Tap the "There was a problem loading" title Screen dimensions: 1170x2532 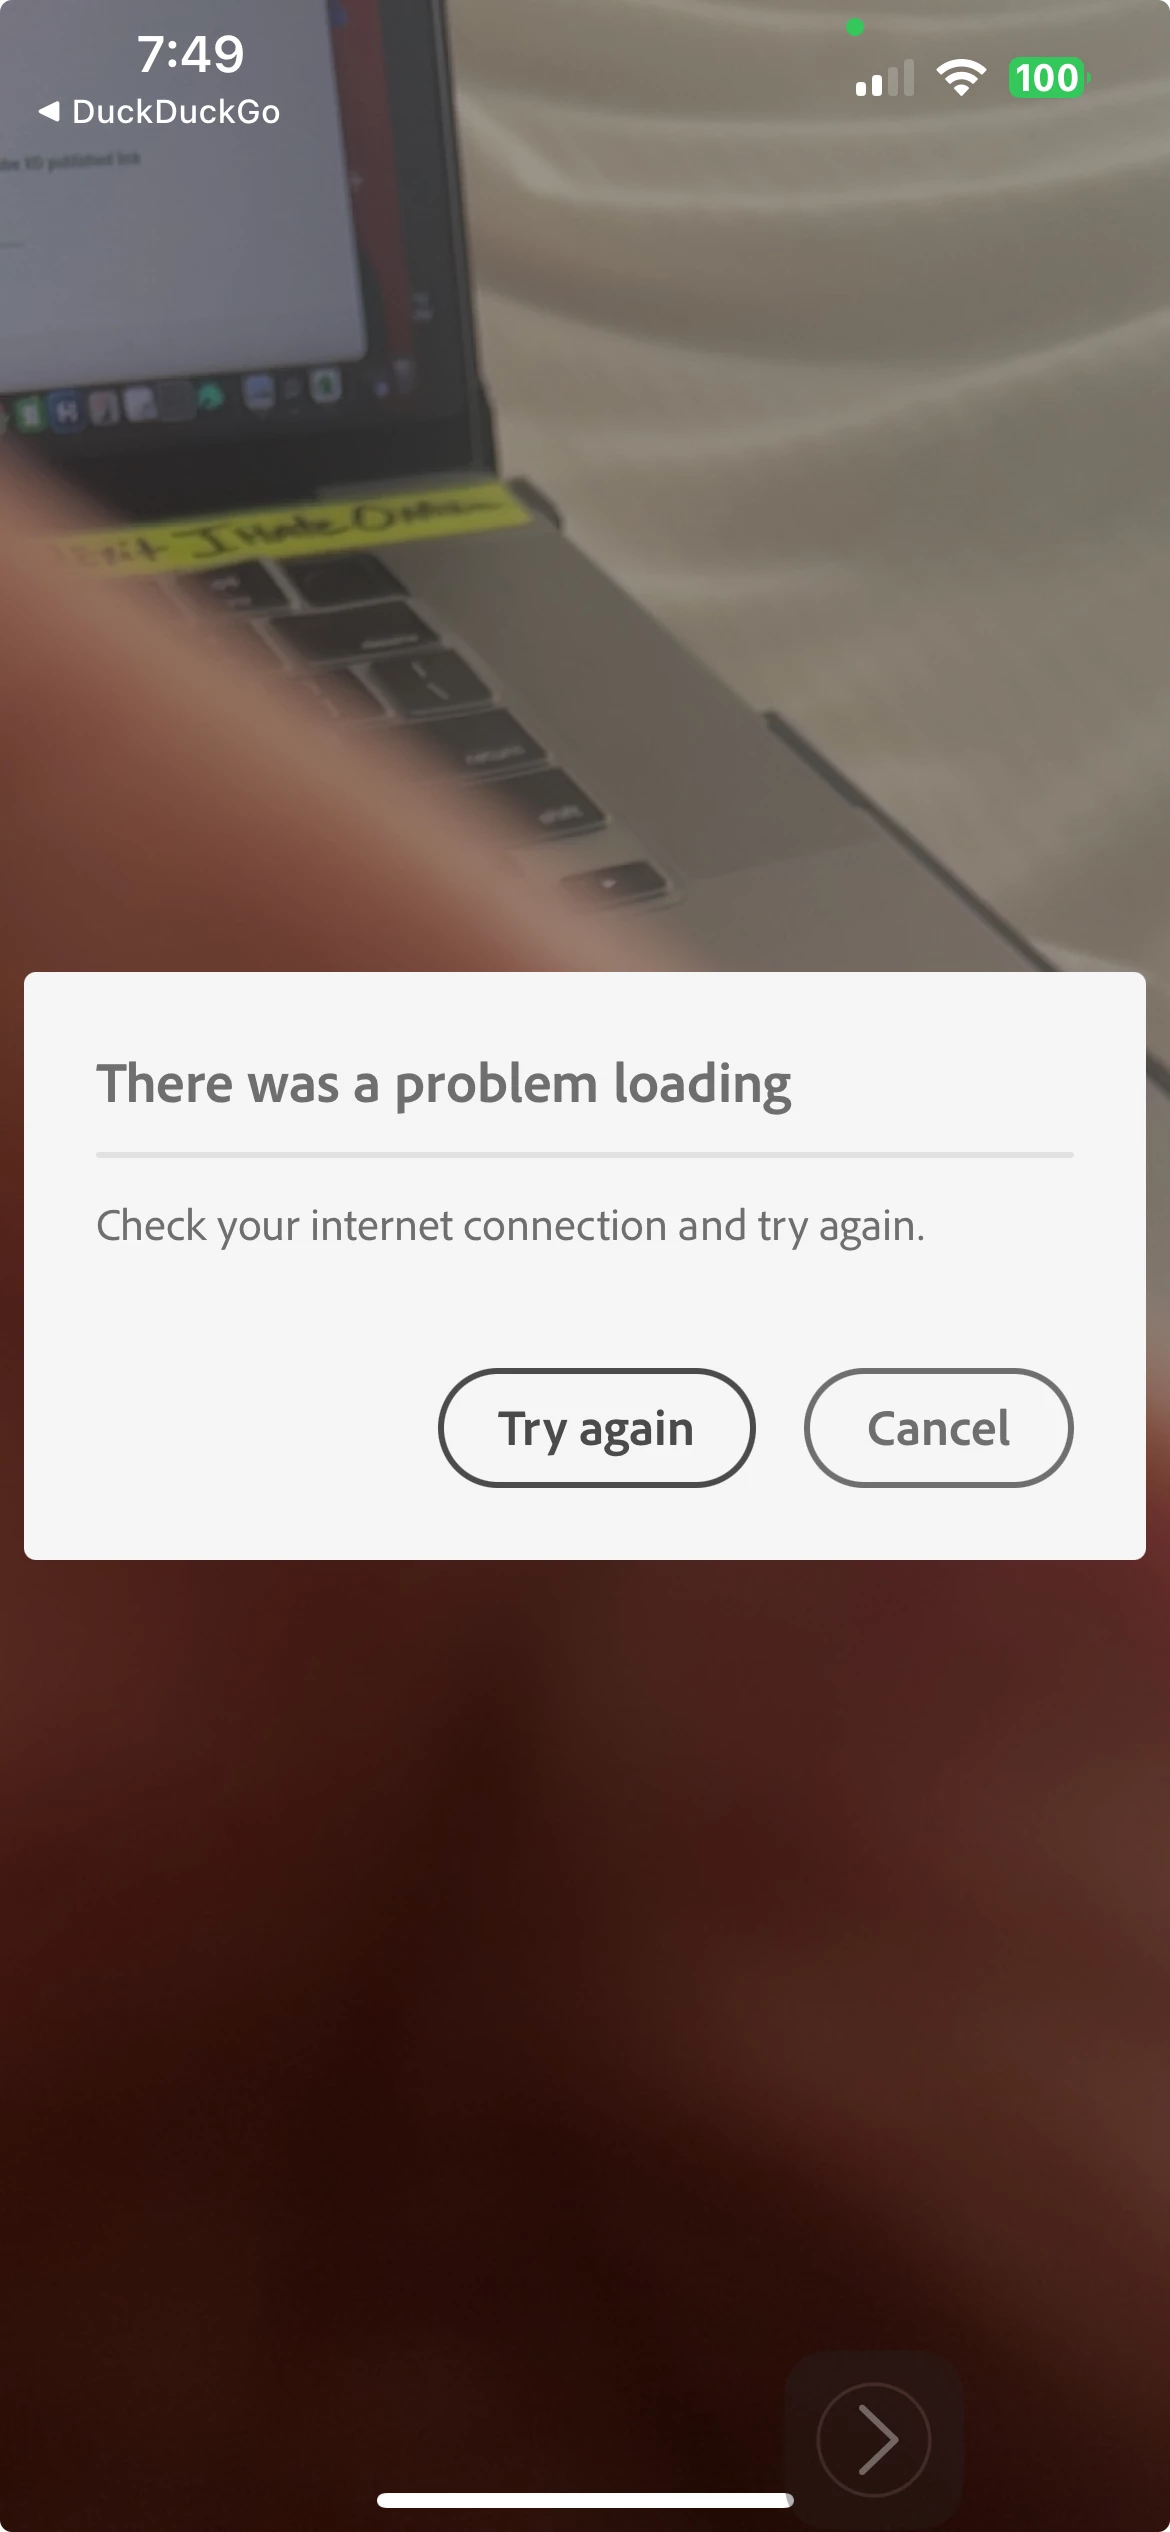point(444,1084)
